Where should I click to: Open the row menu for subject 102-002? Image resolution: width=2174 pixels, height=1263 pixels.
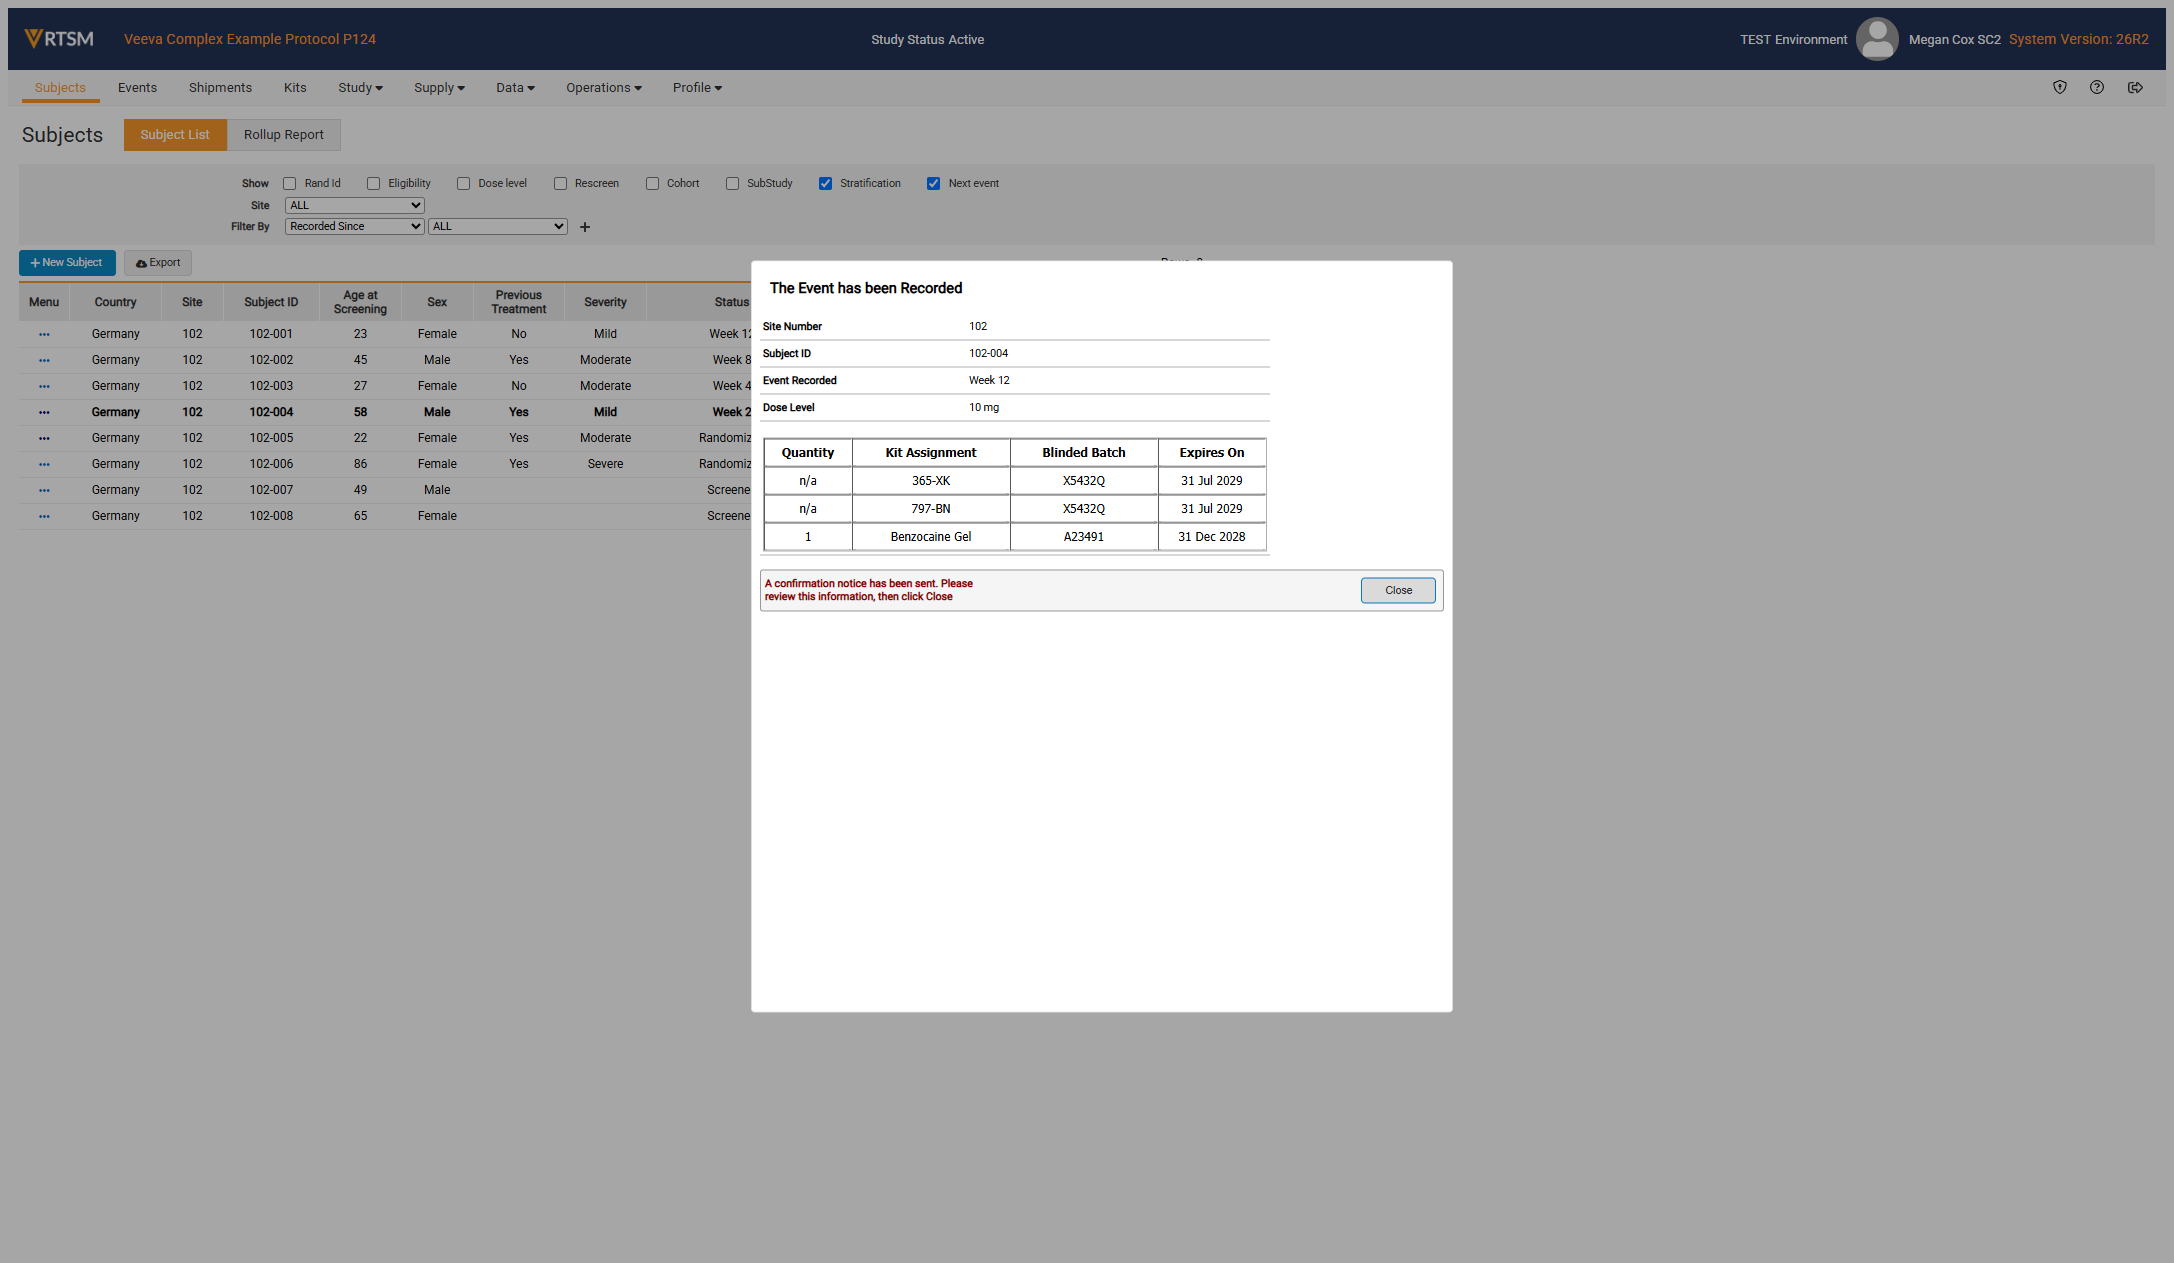tap(44, 360)
